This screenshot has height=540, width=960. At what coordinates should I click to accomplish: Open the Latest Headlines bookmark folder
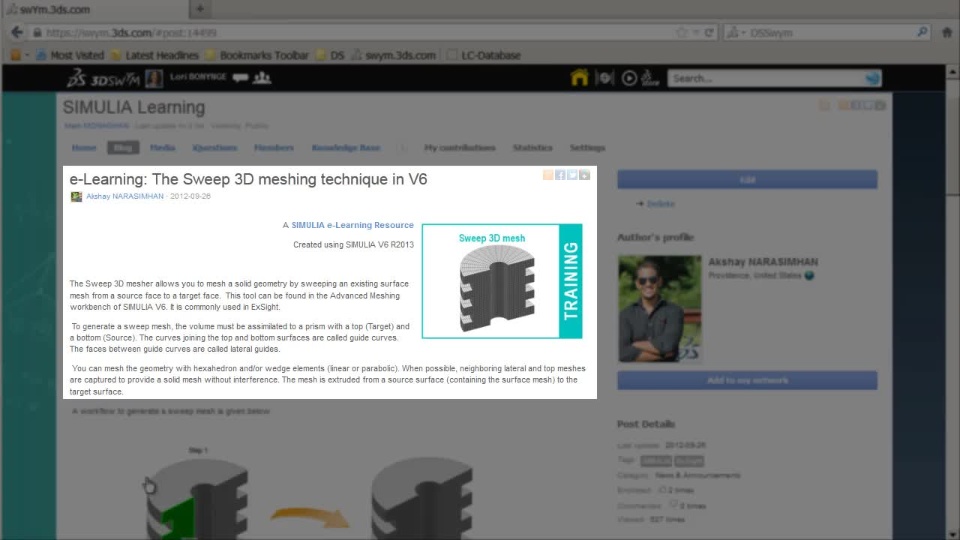(155, 55)
